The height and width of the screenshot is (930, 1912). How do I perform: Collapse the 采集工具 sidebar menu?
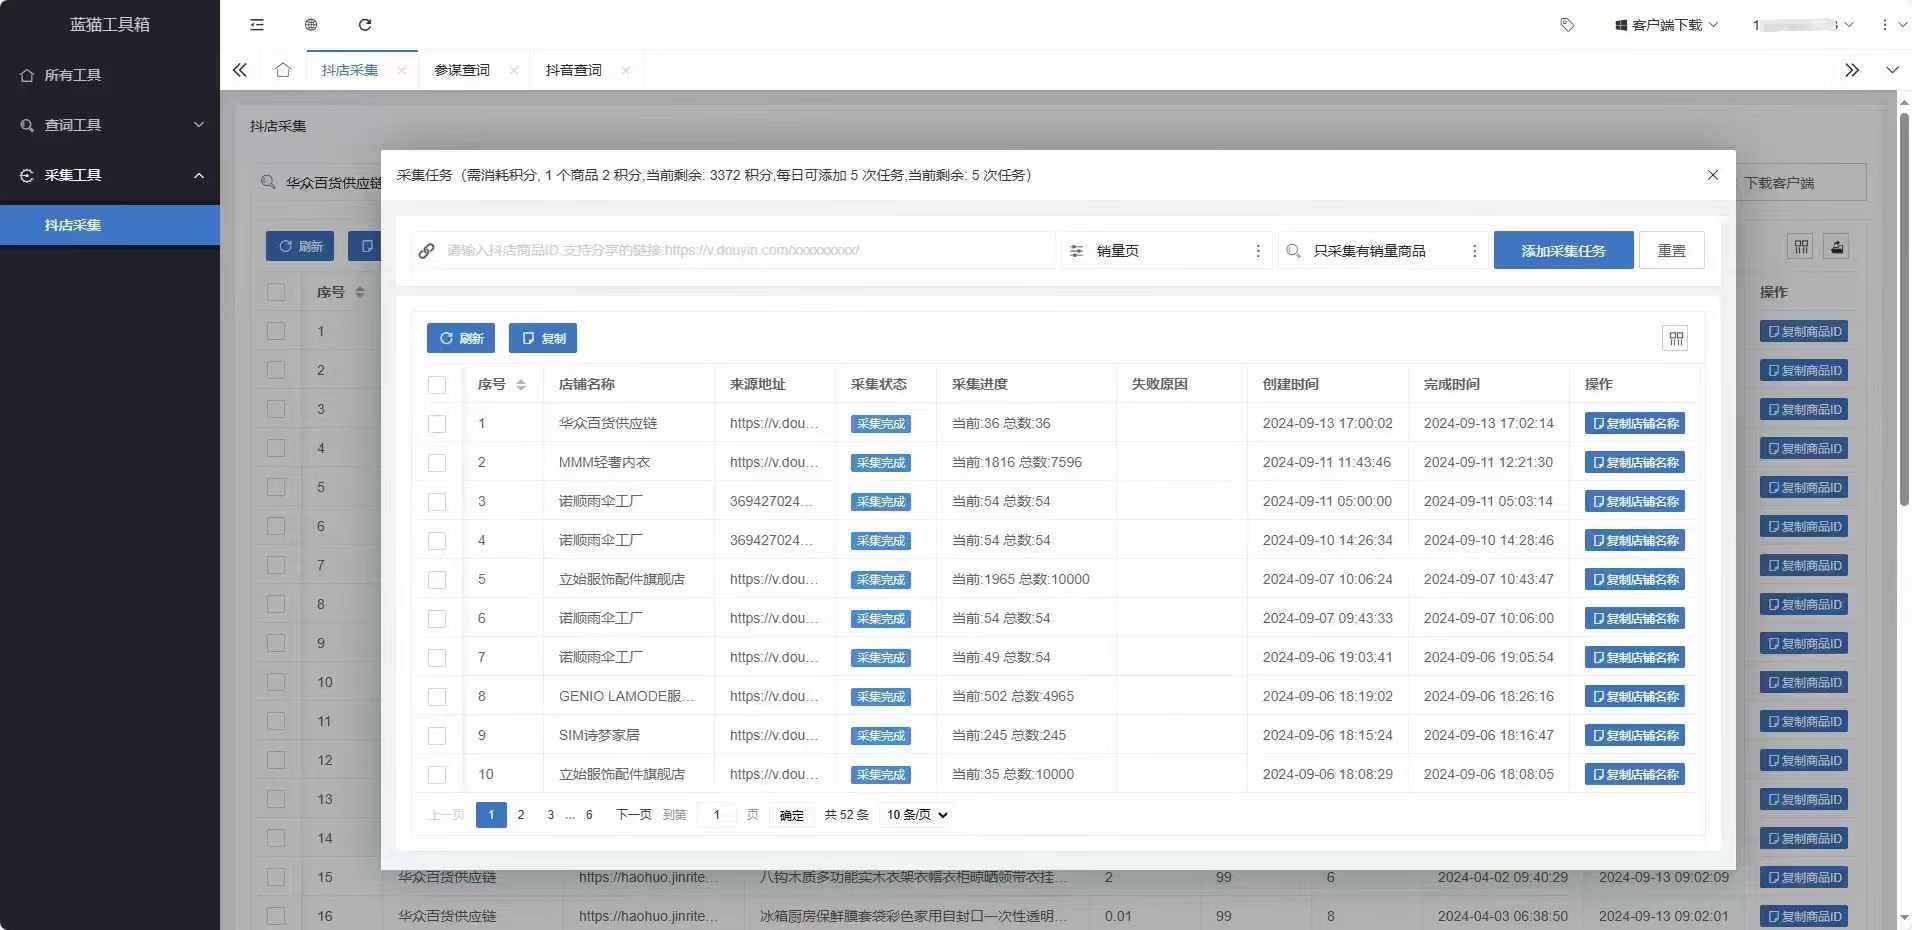click(x=110, y=175)
